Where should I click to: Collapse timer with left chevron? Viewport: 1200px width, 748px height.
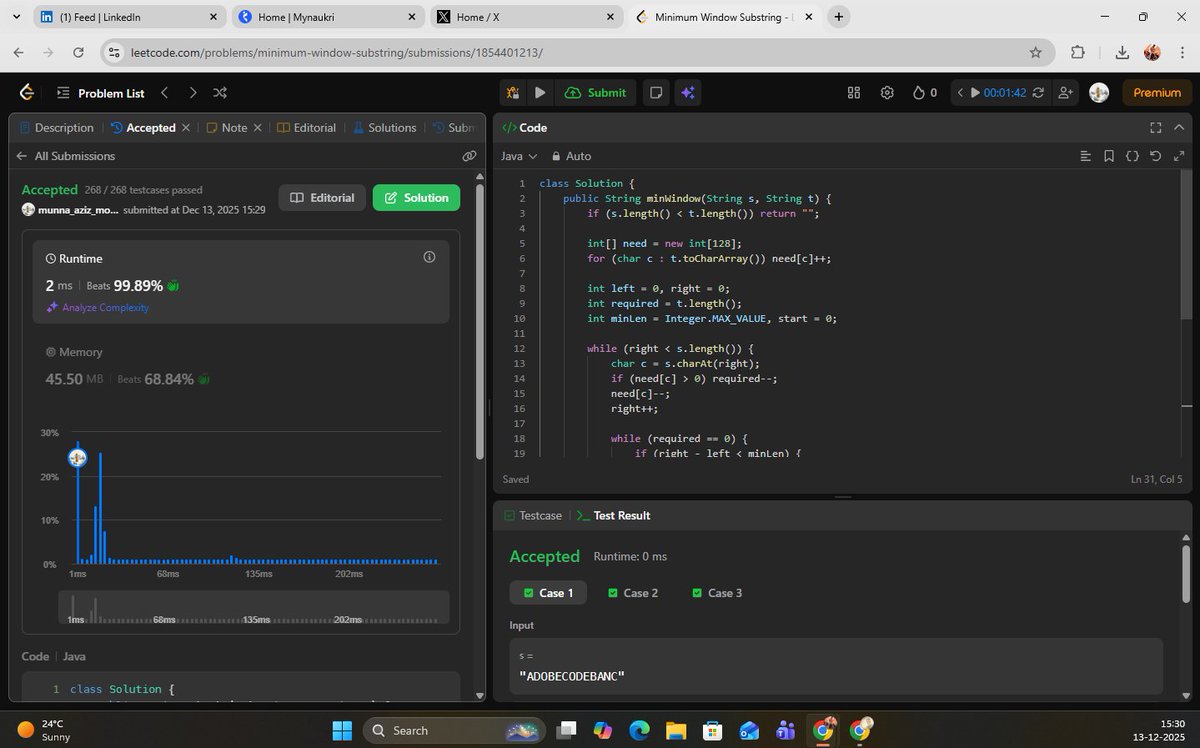click(960, 92)
